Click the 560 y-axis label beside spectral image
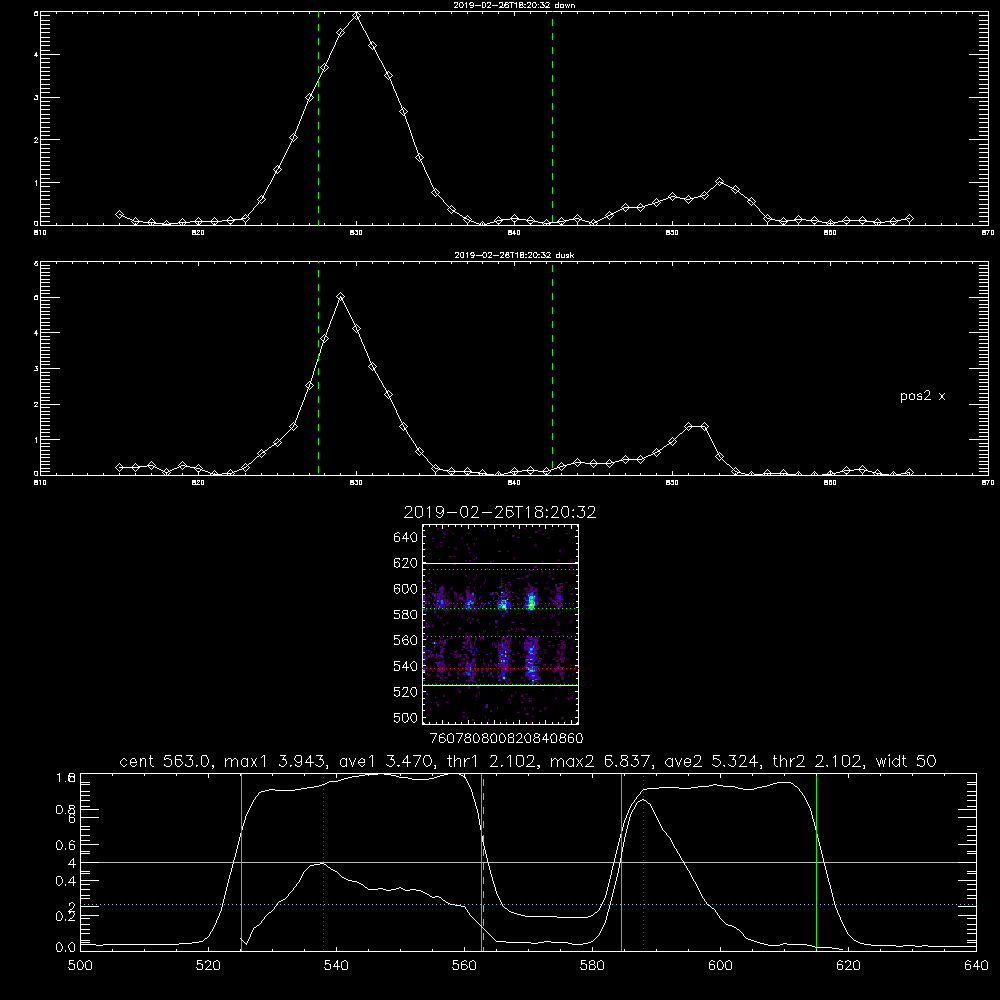This screenshot has height=1000, width=1000. coord(406,640)
